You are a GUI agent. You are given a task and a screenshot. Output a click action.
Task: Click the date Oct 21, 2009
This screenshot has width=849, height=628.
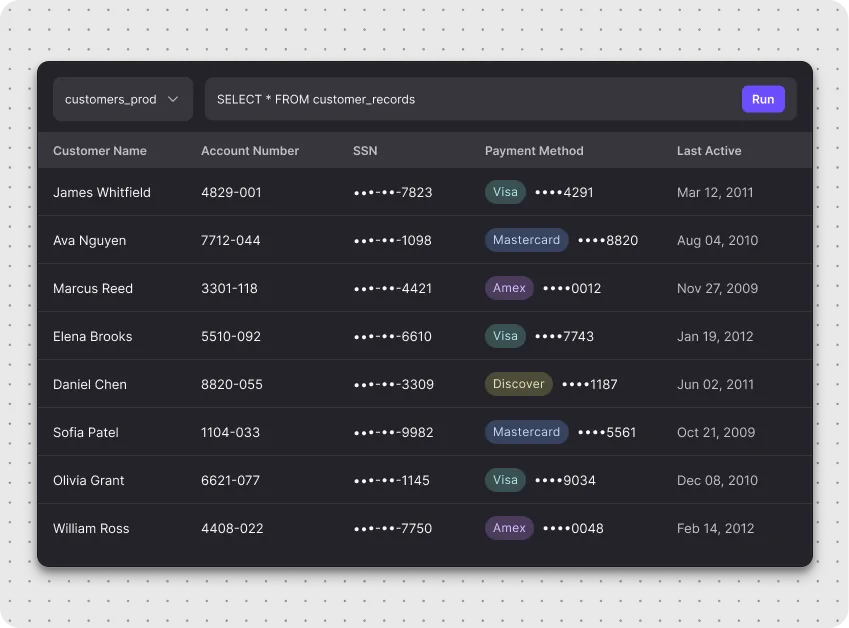click(716, 432)
